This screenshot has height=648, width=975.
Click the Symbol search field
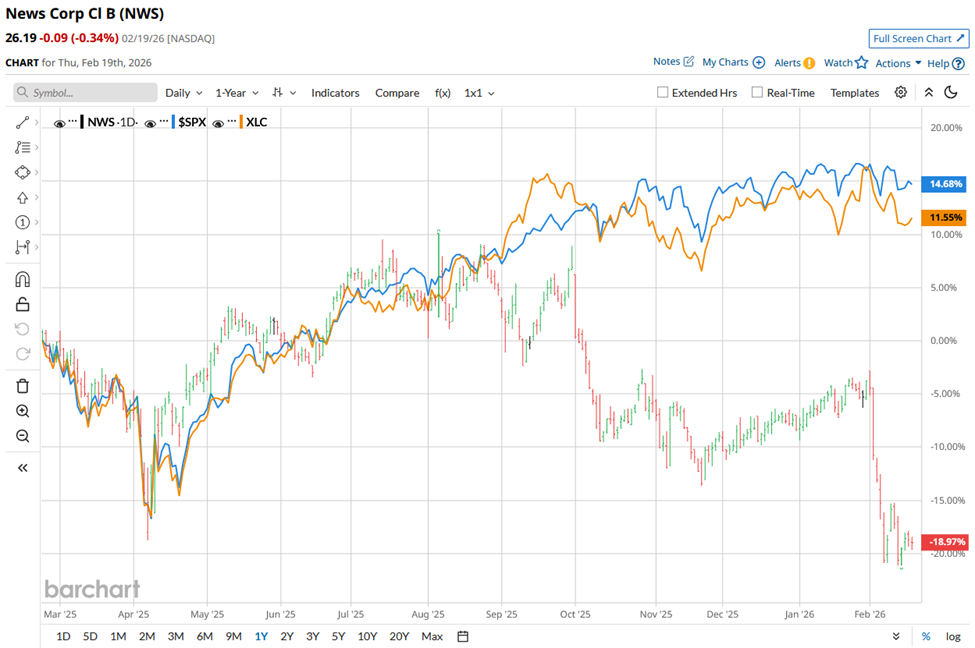[x=86, y=92]
